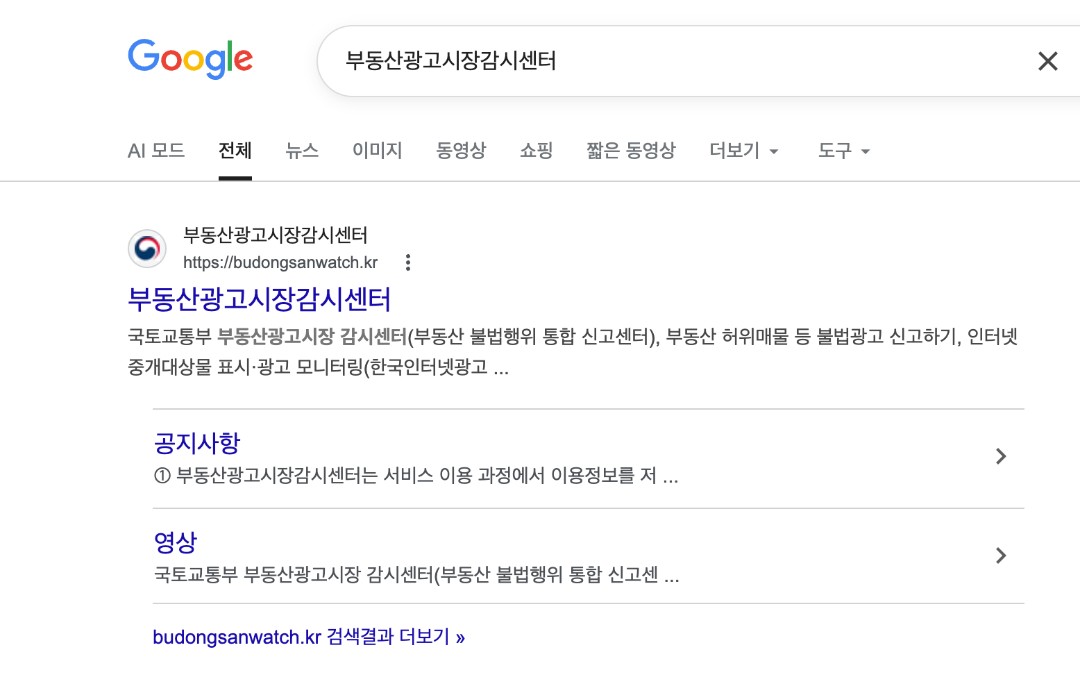Click budongsanwatch.kr 검색결과 더보기 link
This screenshot has width=1080, height=693.
coord(309,637)
